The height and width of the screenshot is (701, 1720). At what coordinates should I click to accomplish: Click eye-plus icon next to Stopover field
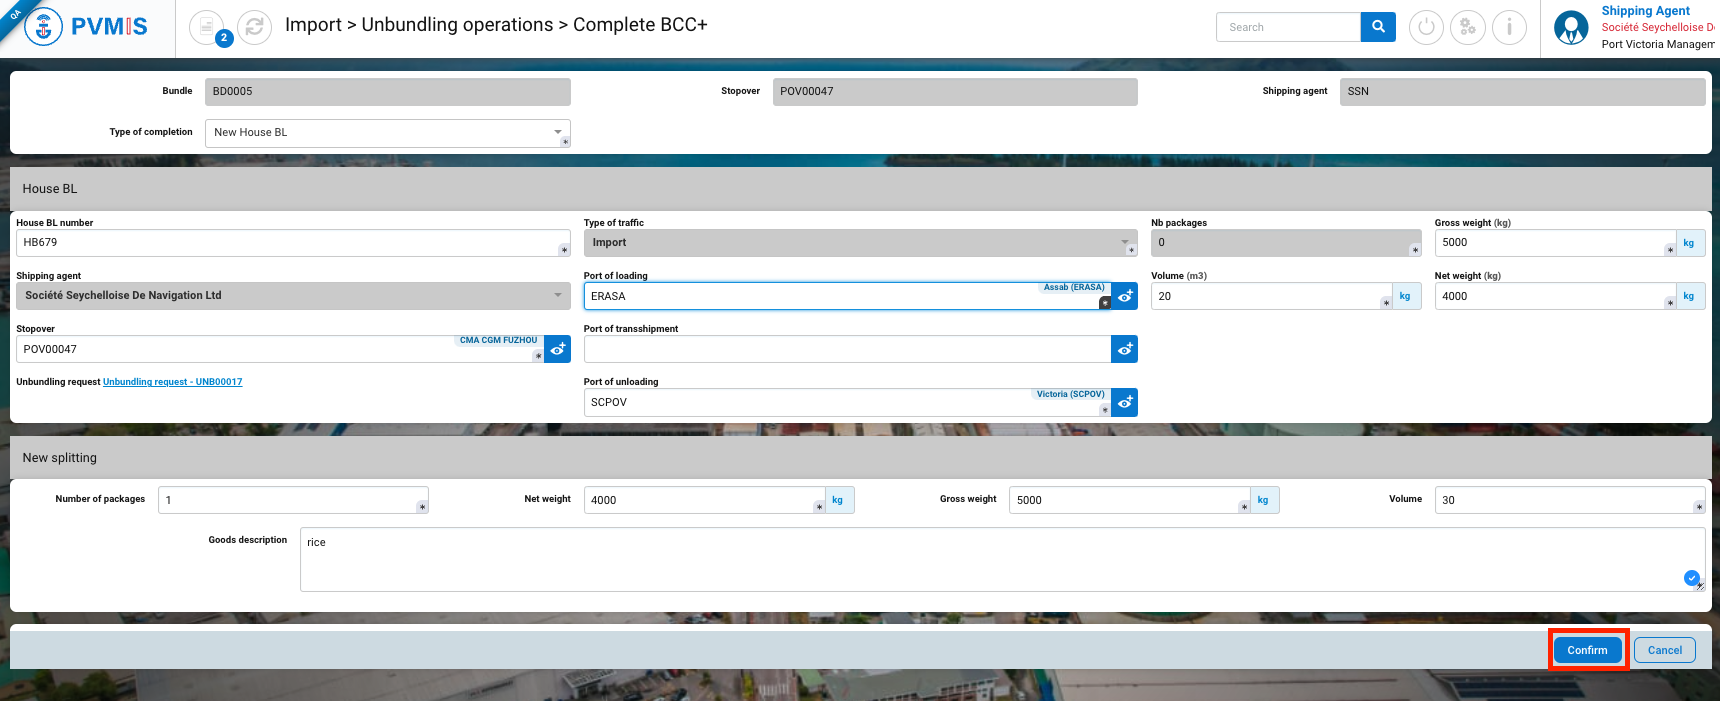coord(557,349)
